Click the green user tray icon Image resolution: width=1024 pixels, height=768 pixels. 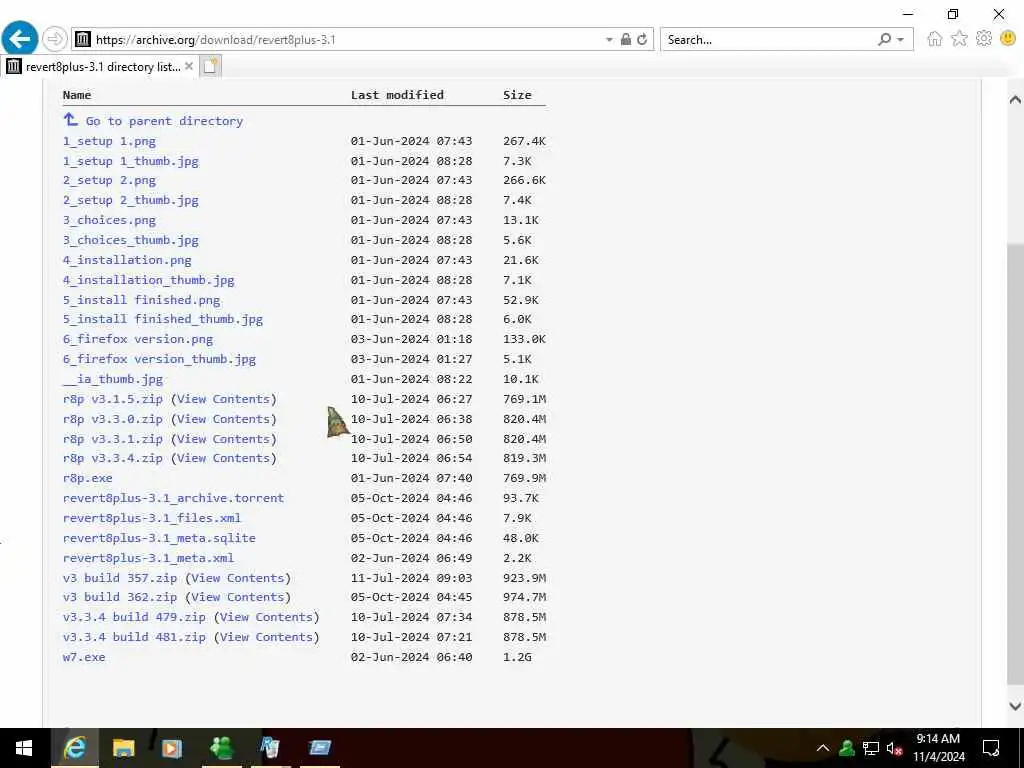coord(846,748)
